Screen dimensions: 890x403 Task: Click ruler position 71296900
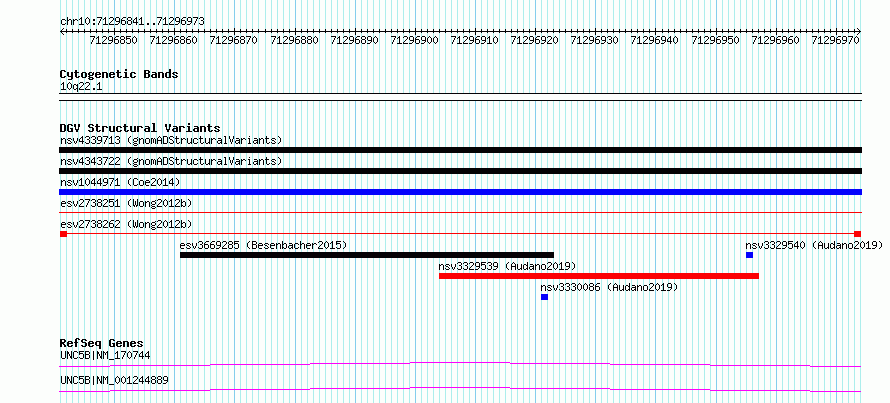(x=415, y=40)
